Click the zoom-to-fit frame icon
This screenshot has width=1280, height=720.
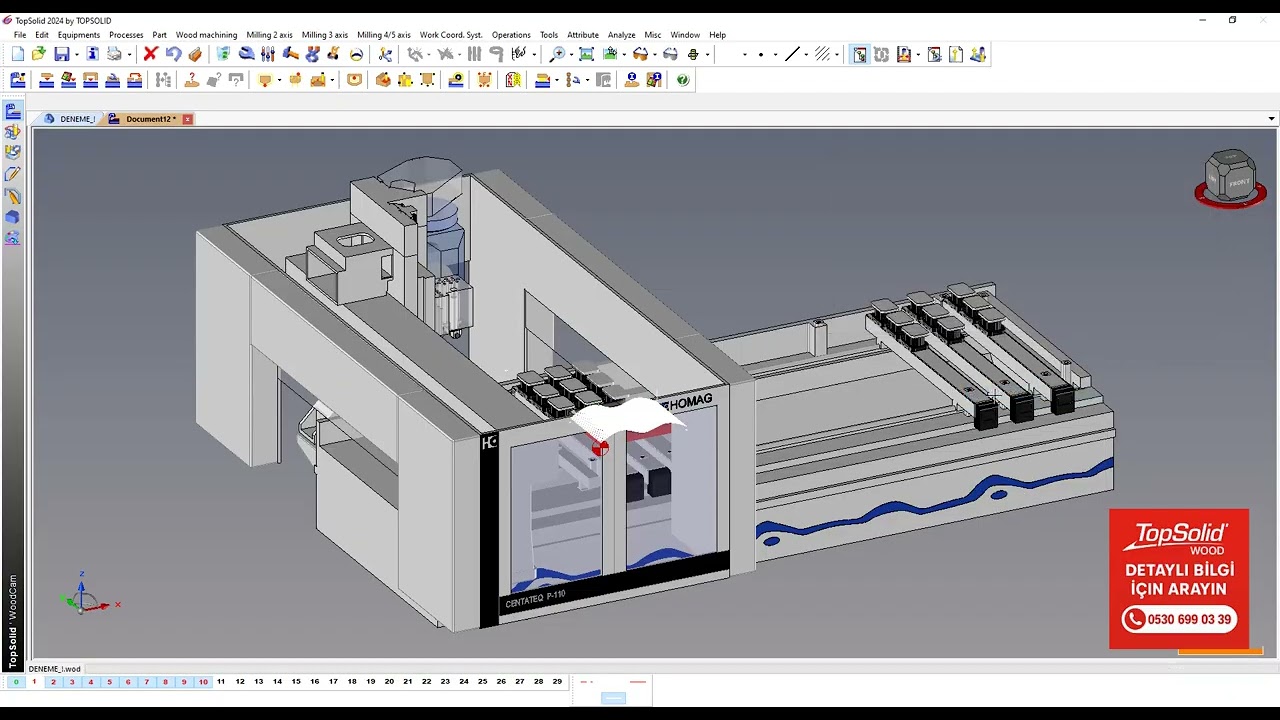click(586, 54)
